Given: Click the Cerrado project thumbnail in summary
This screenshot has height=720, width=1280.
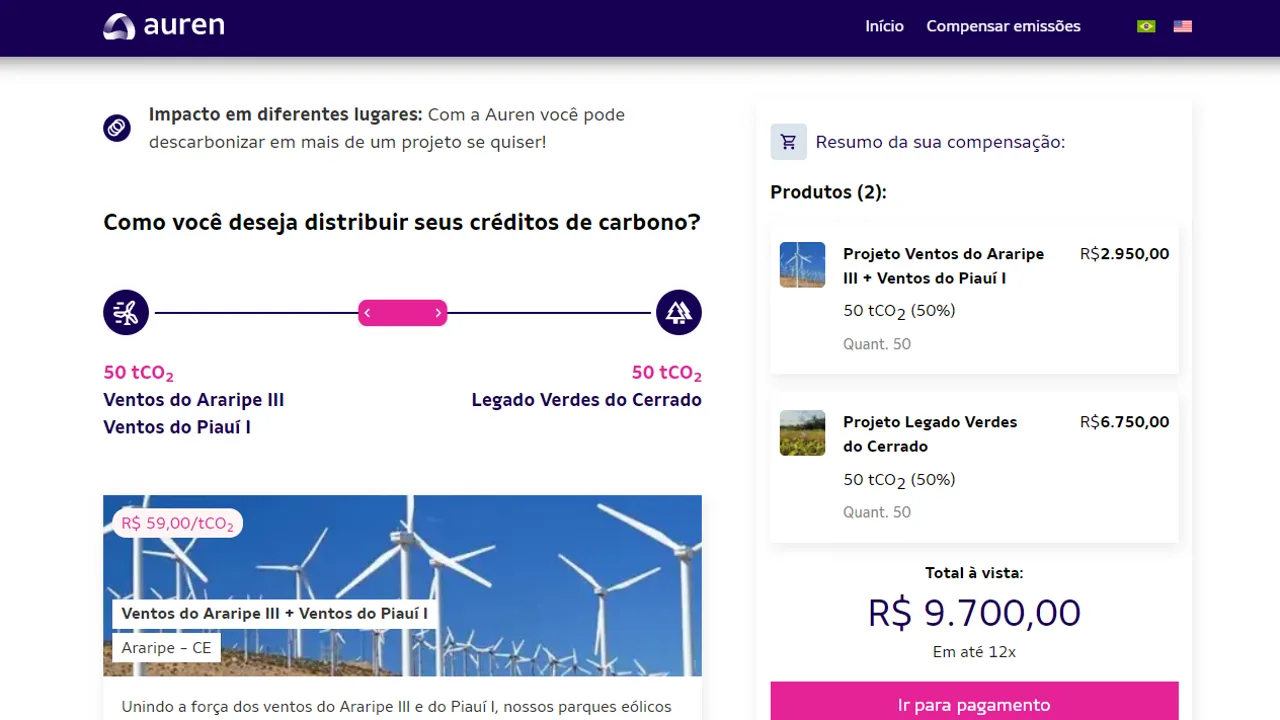Looking at the screenshot, I should pyautogui.click(x=802, y=433).
